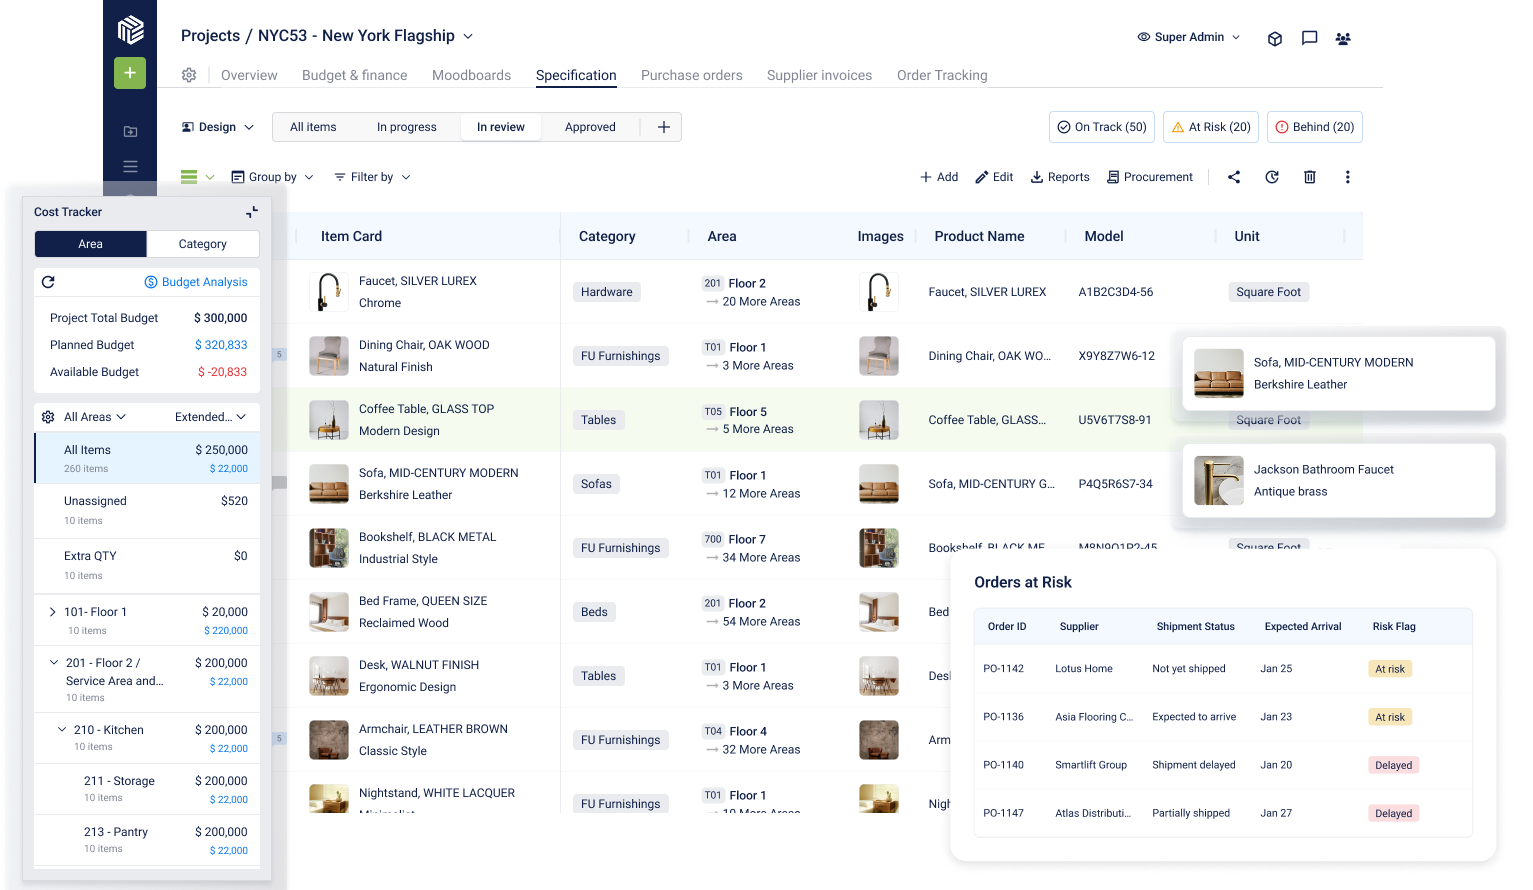Switch to the Purchase orders tab
This screenshot has height=890, width=1533.
tap(691, 75)
